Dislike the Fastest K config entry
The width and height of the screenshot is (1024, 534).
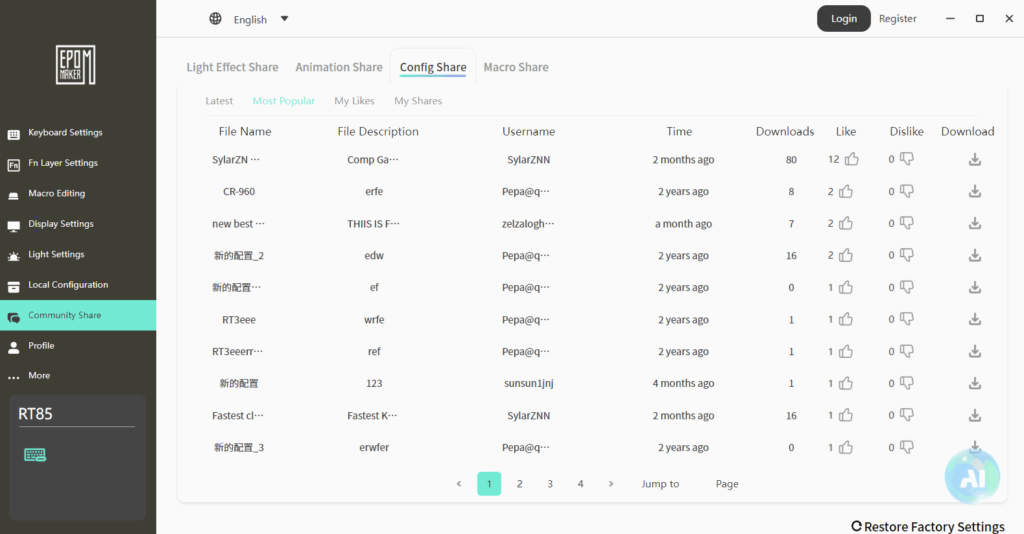(907, 415)
